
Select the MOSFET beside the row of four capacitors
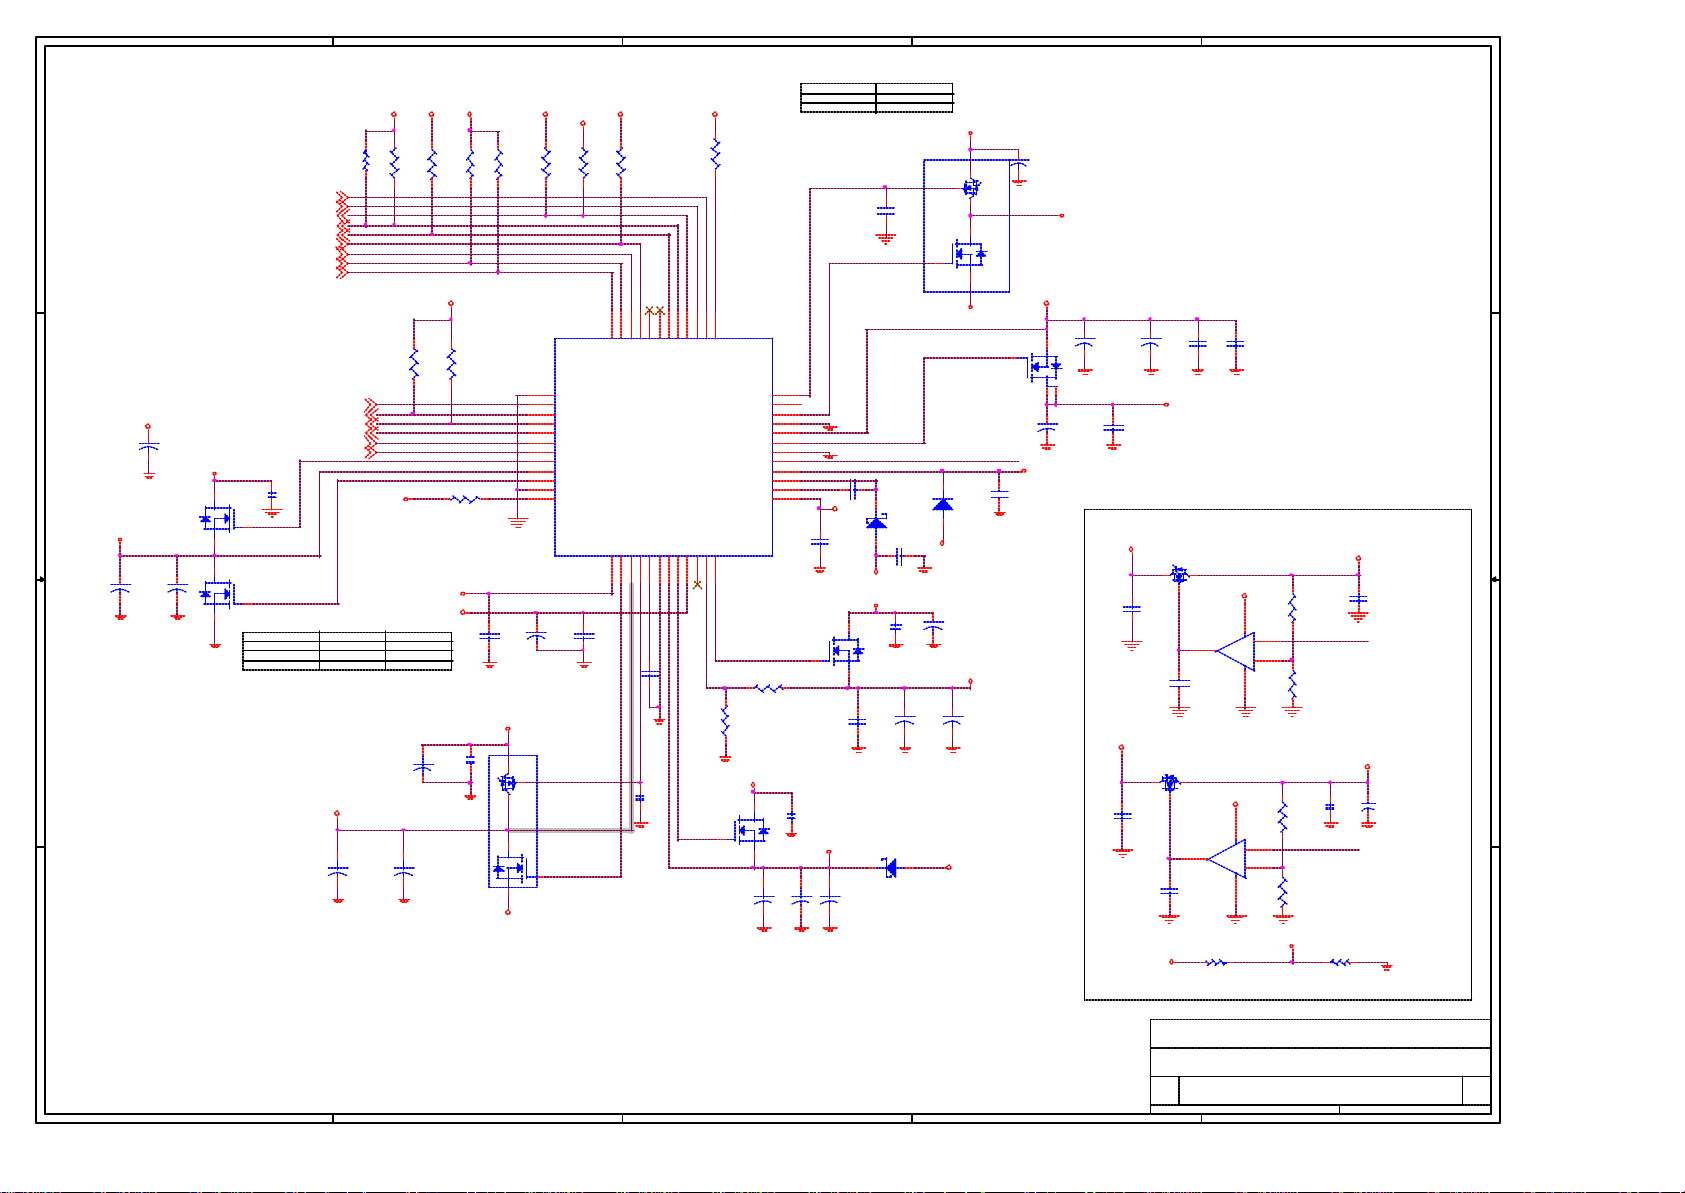point(1045,367)
